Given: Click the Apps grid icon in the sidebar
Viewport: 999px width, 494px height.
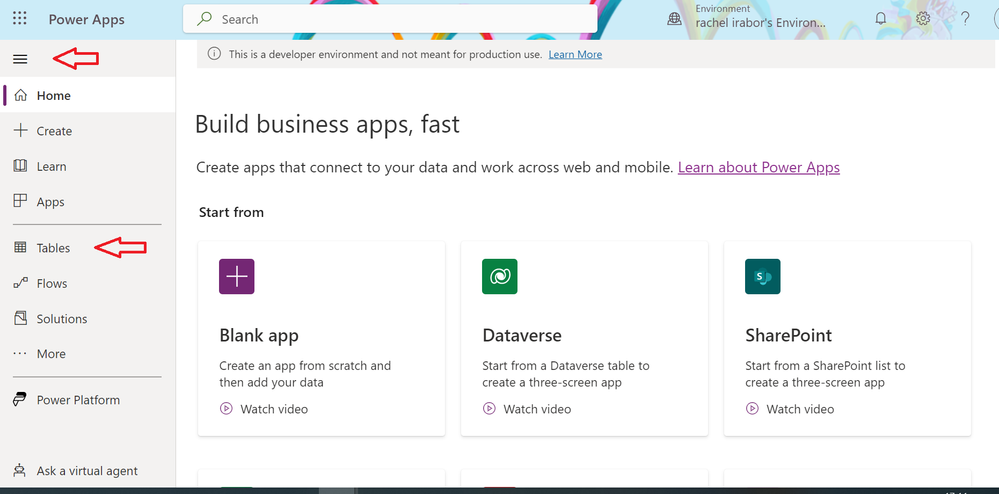Looking at the screenshot, I should coord(20,201).
